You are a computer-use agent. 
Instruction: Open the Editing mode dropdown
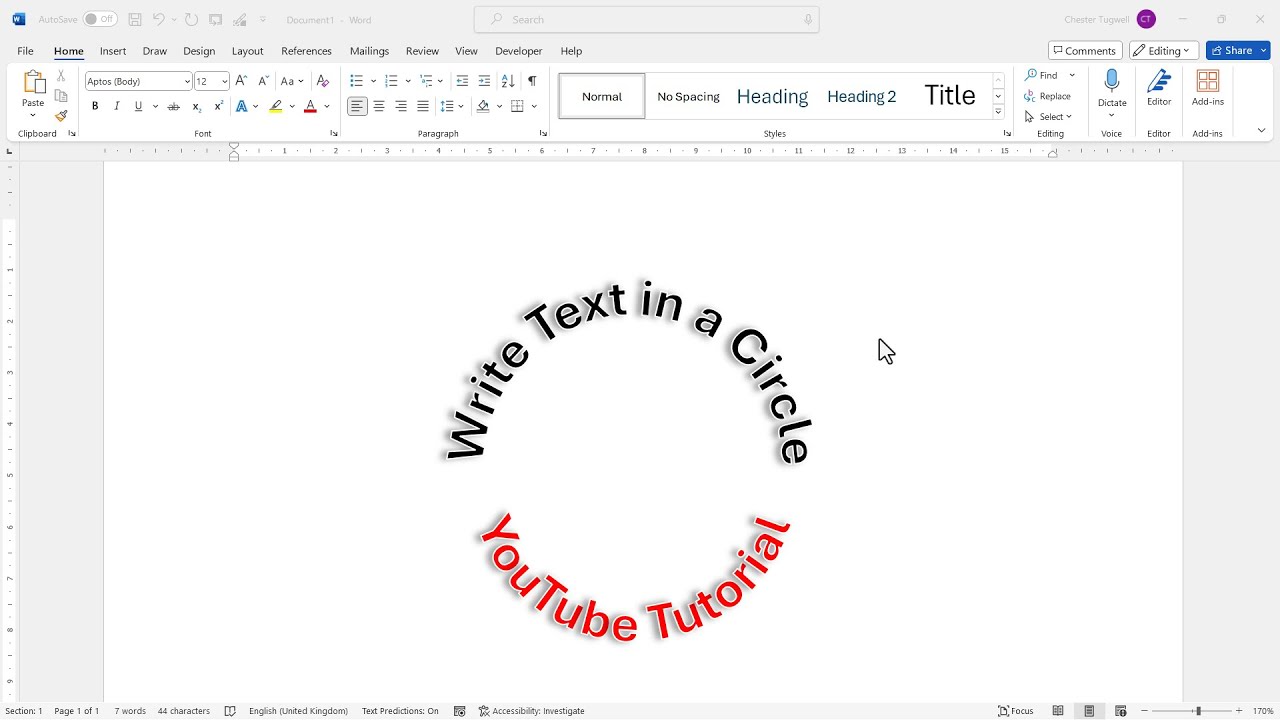click(1165, 51)
